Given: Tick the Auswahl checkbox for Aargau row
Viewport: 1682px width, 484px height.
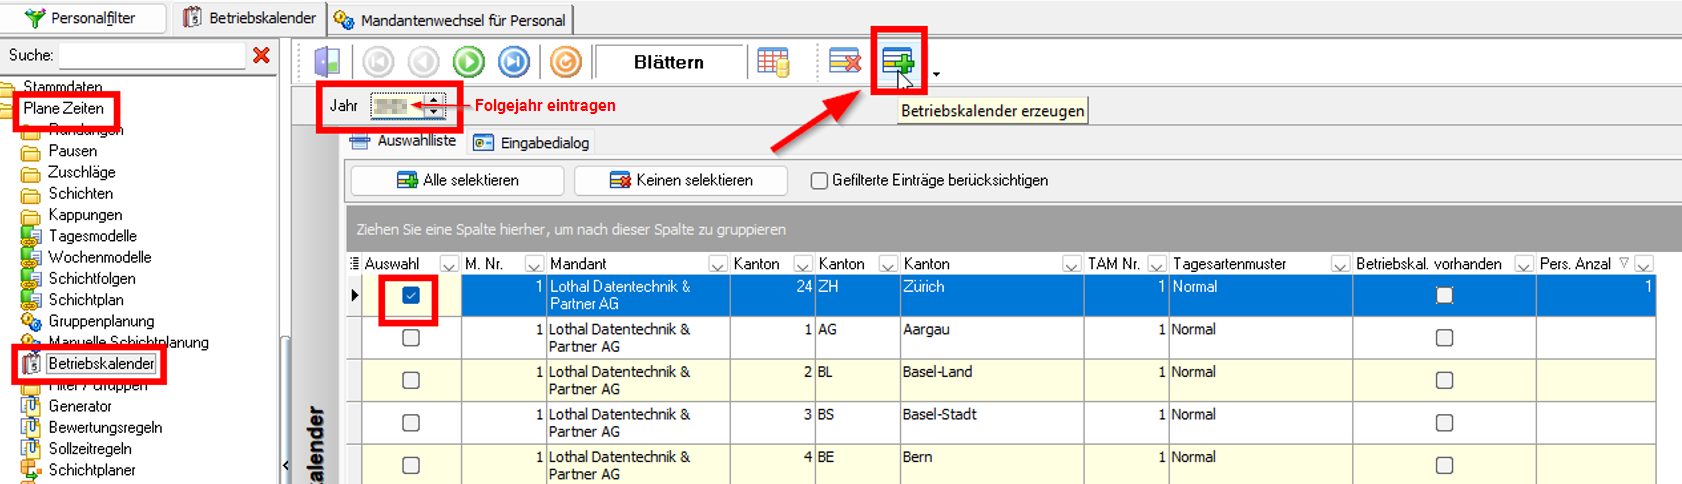Looking at the screenshot, I should tap(410, 338).
